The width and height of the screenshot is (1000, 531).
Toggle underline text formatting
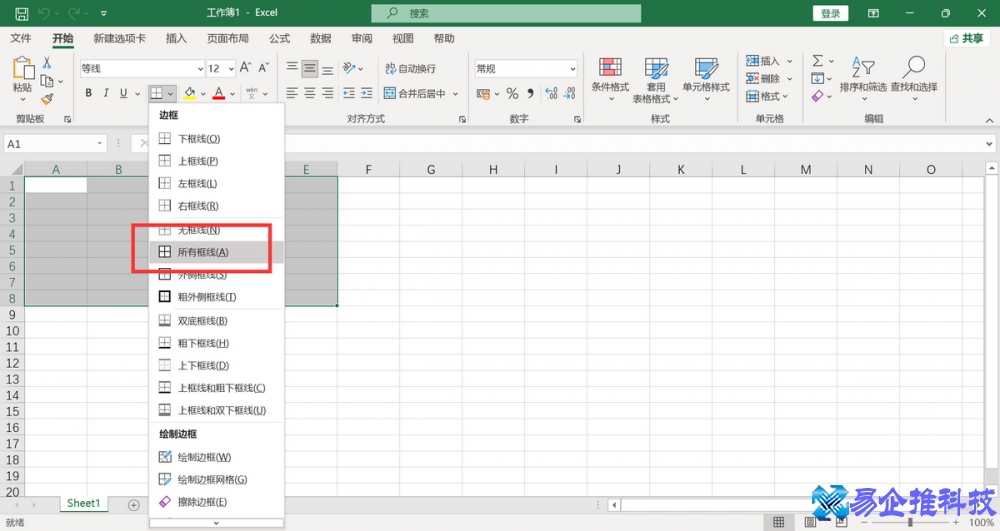coord(124,93)
